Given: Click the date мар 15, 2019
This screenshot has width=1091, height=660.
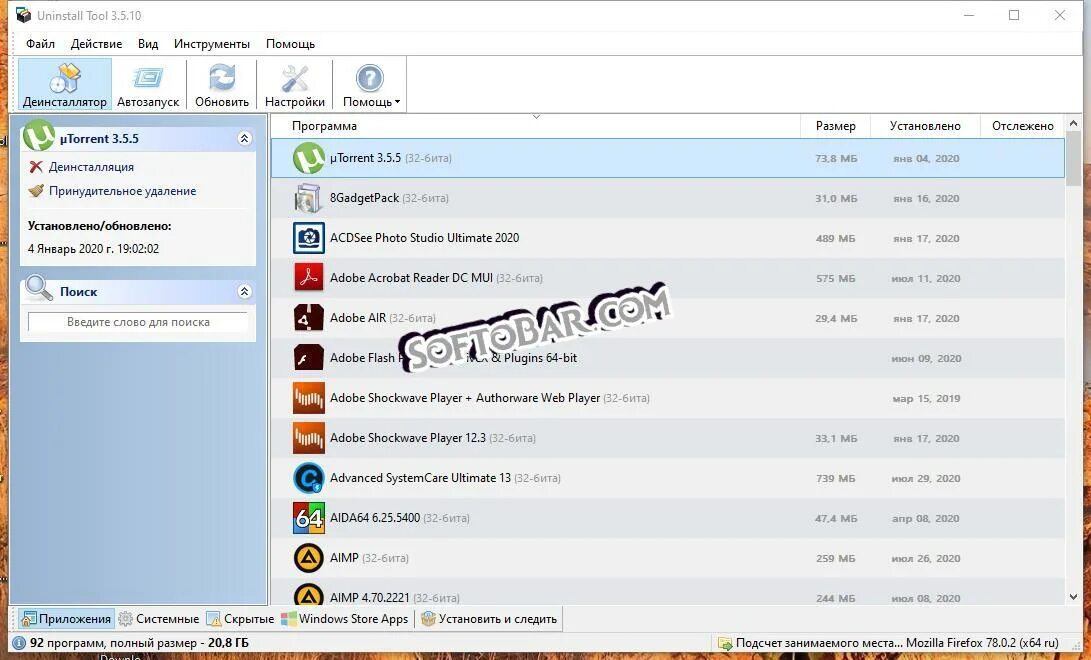Looking at the screenshot, I should pyautogui.click(x=926, y=399).
